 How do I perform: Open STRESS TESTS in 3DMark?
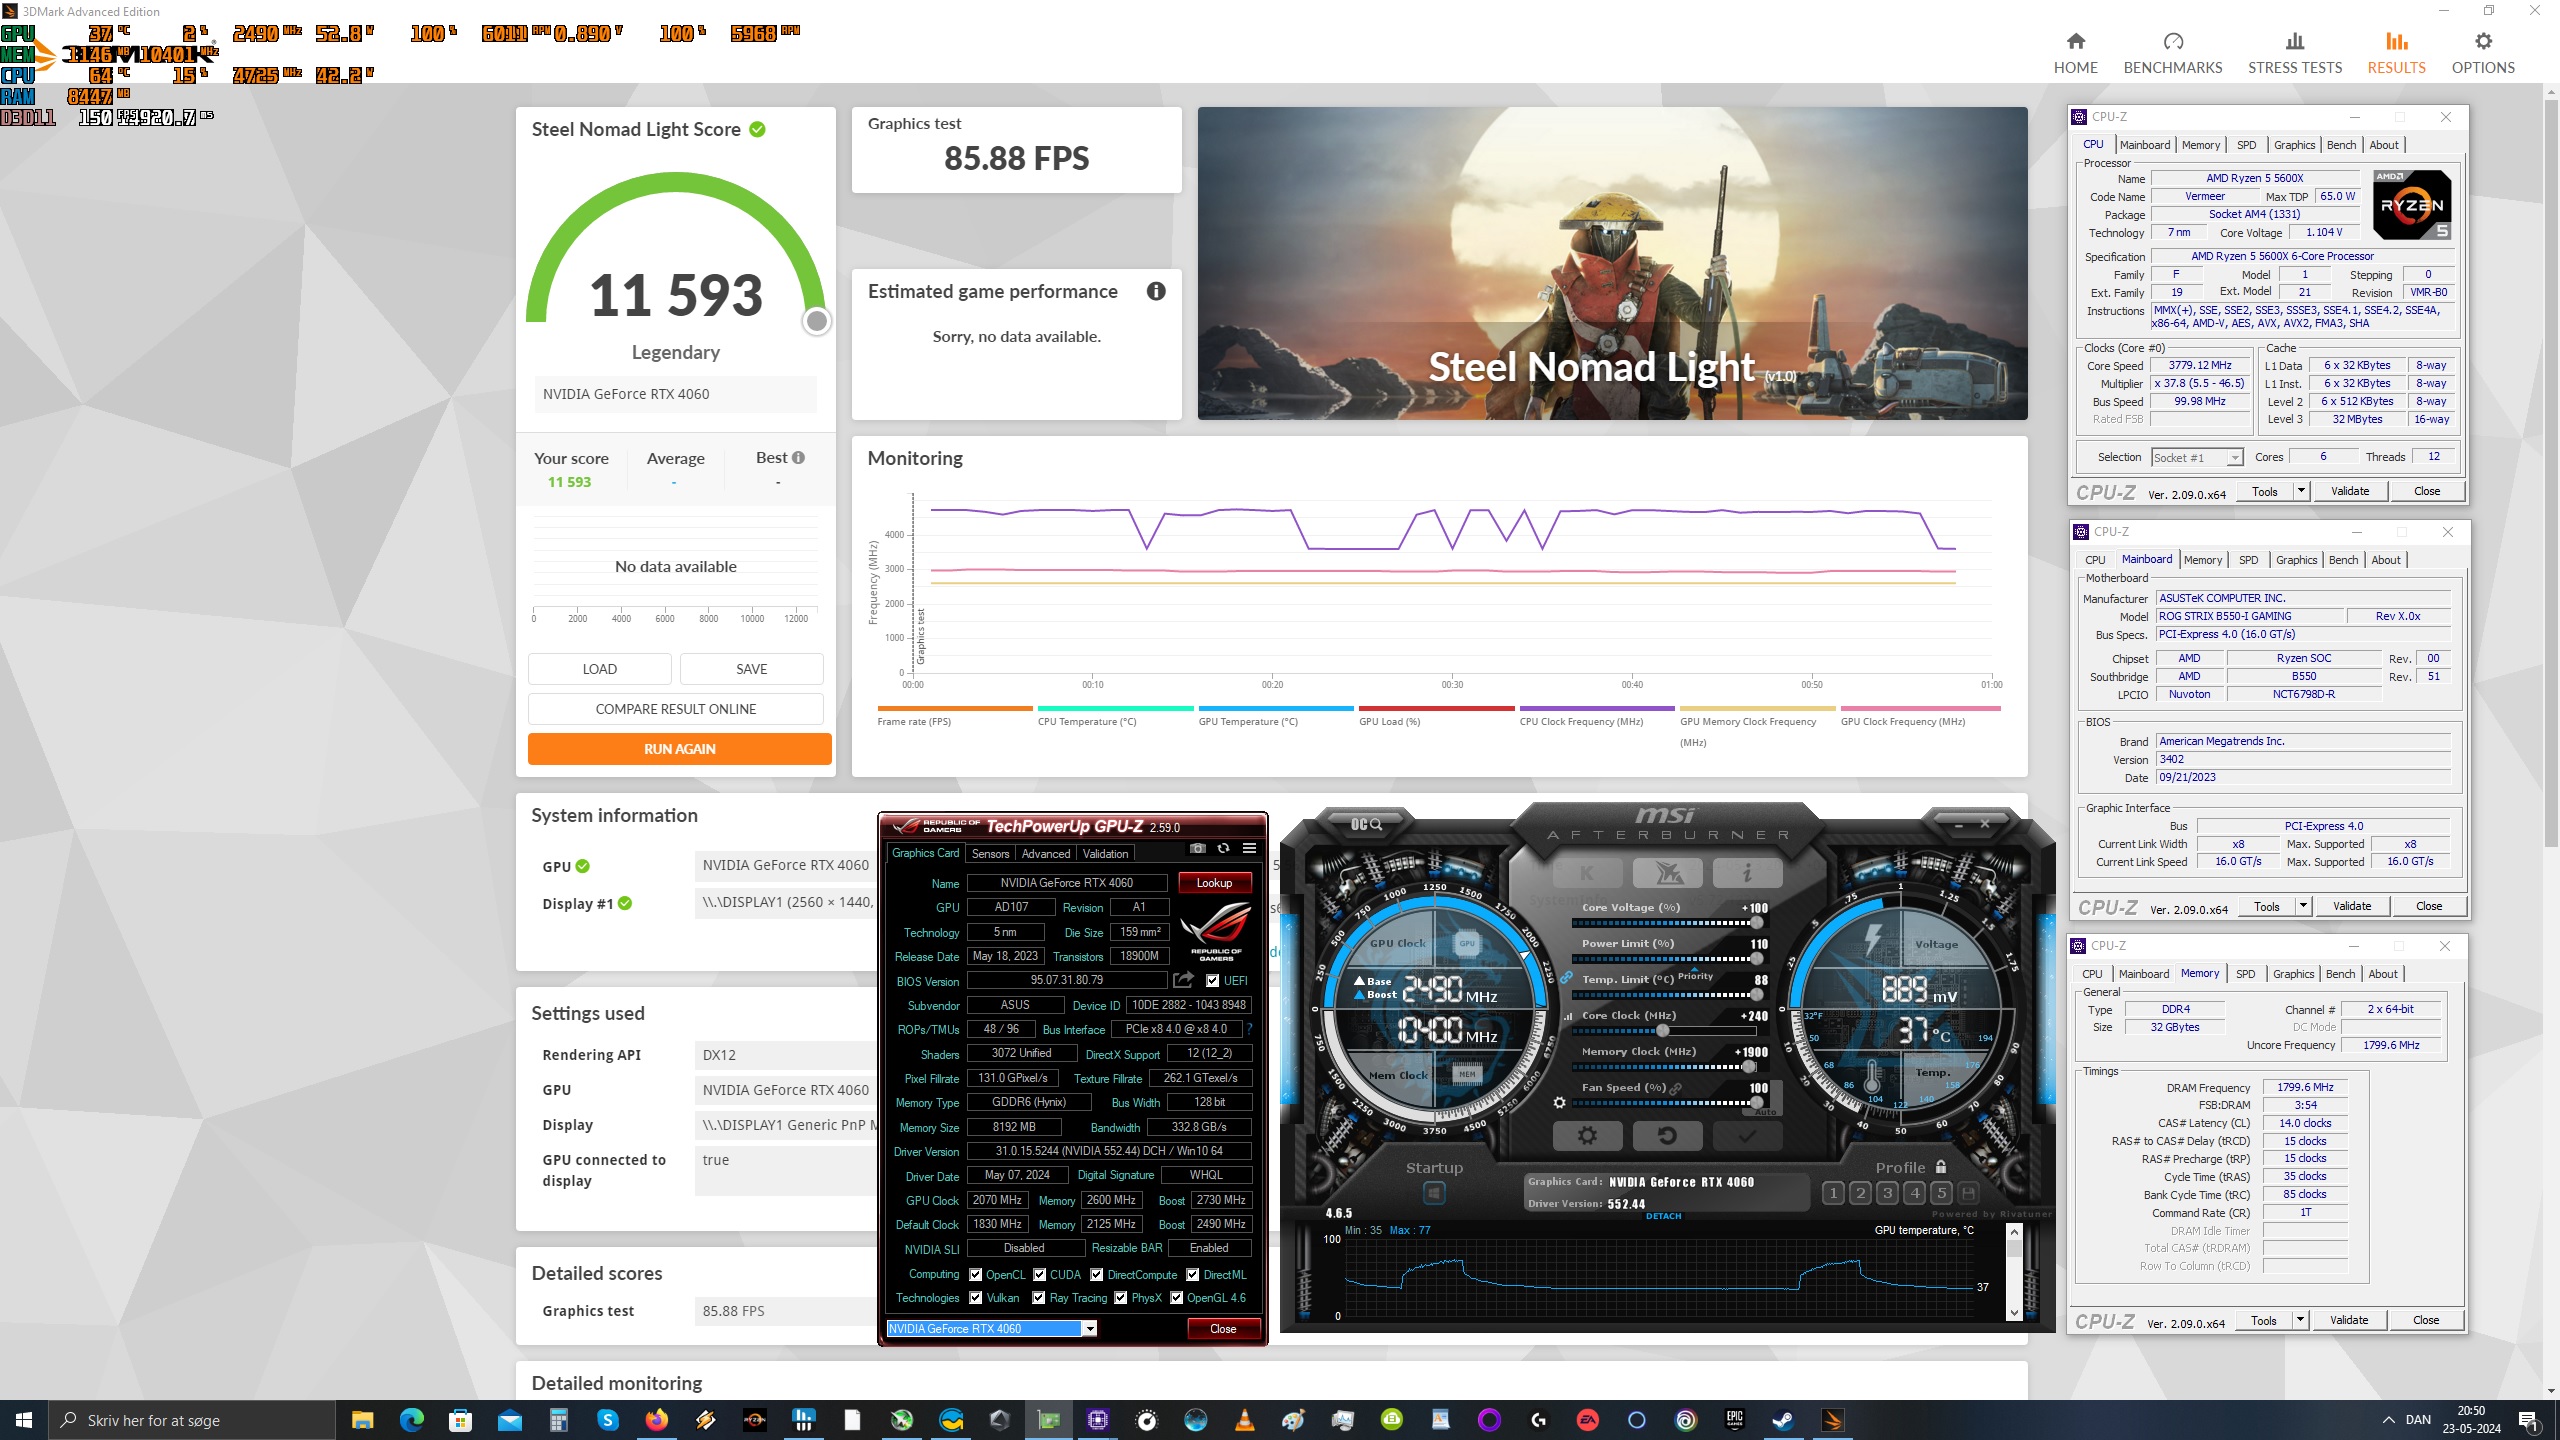point(2295,53)
